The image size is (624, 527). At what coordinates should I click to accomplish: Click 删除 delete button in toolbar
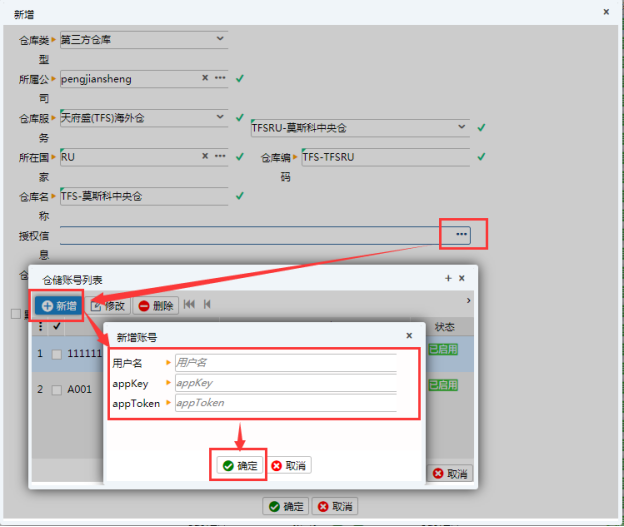pyautogui.click(x=155, y=305)
